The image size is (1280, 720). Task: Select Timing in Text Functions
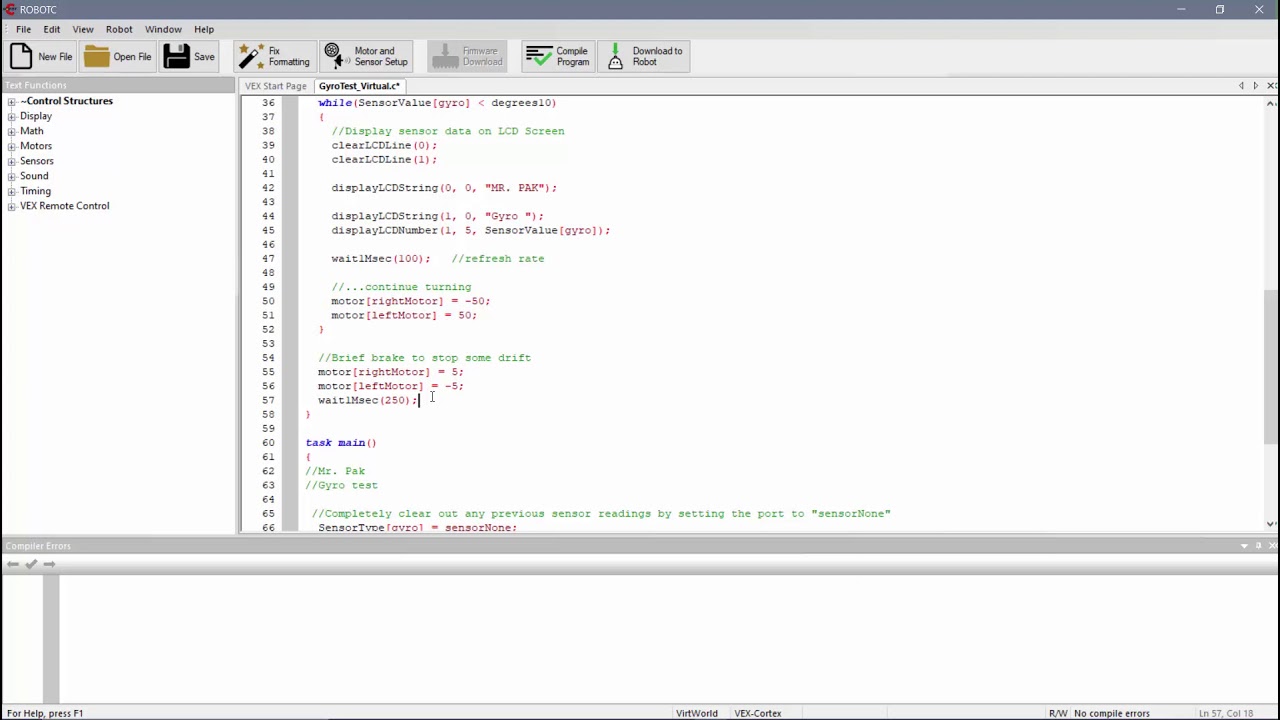point(35,191)
